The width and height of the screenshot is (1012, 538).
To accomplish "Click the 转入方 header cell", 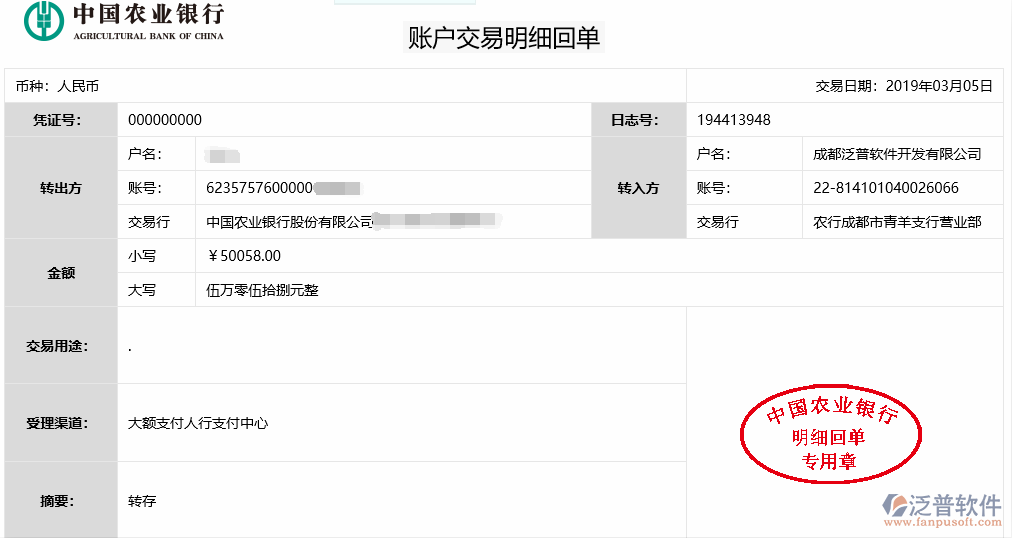I will pyautogui.click(x=638, y=188).
